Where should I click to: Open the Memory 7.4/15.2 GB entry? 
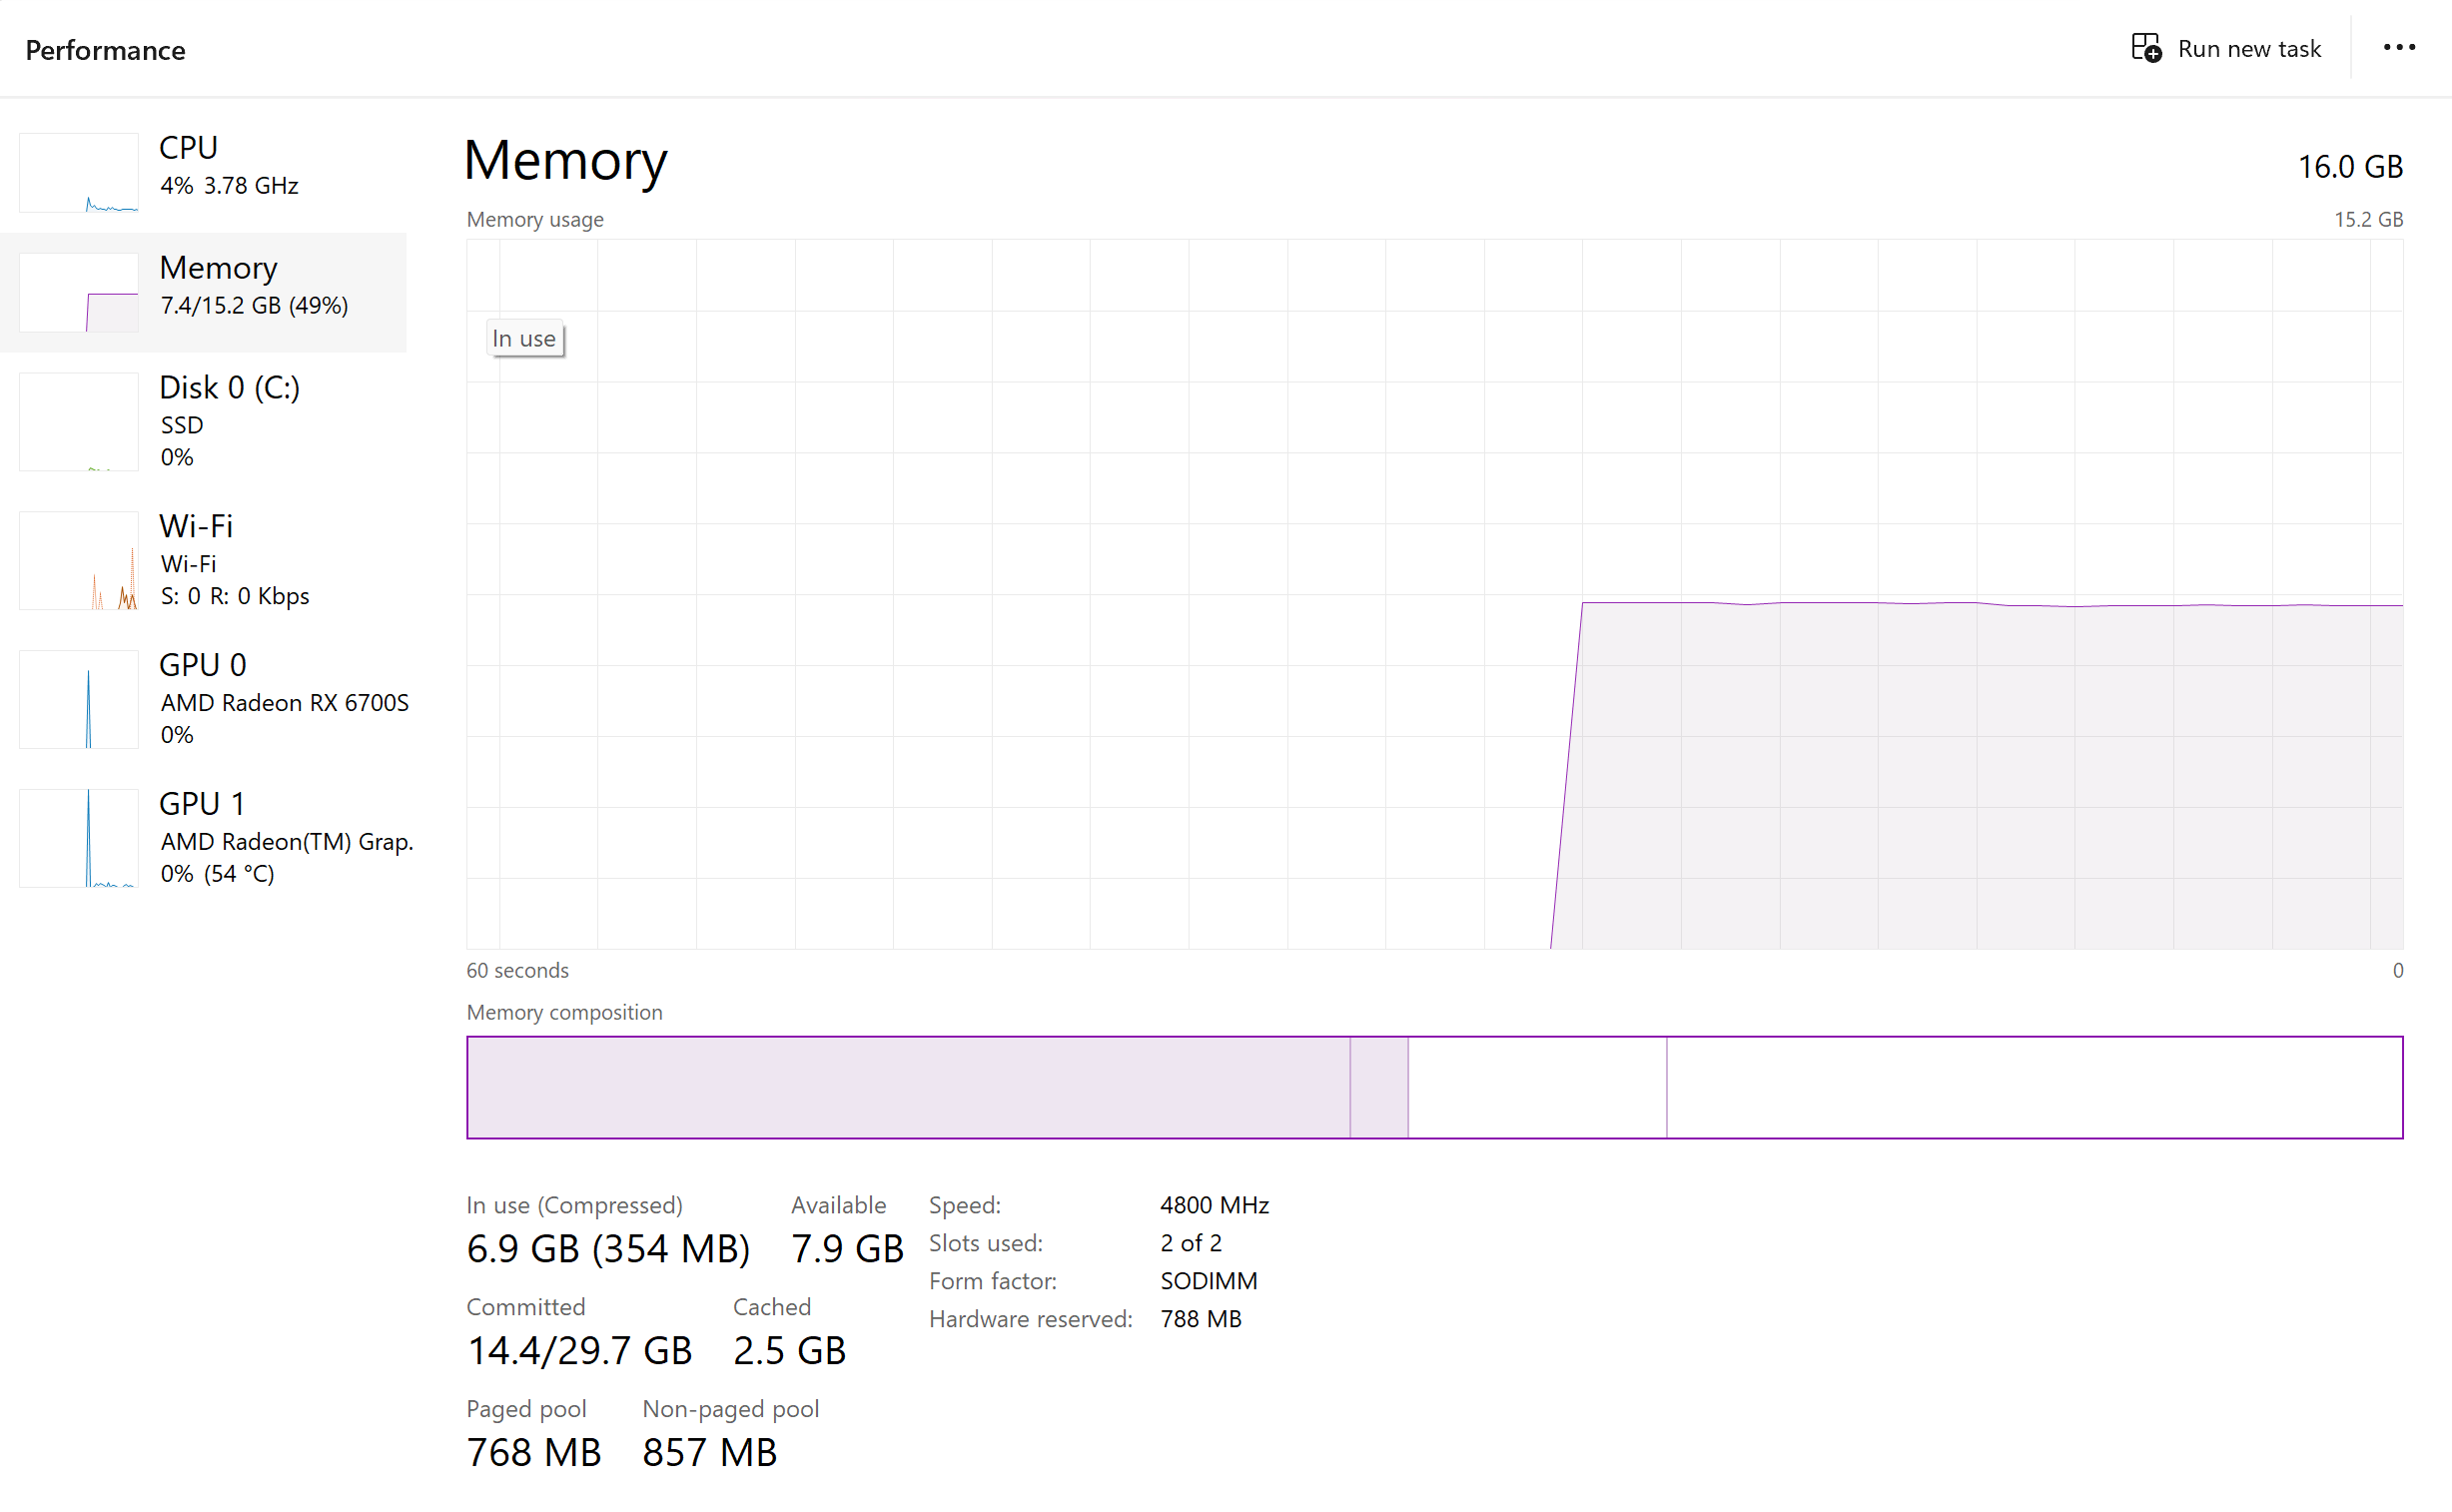[203, 292]
